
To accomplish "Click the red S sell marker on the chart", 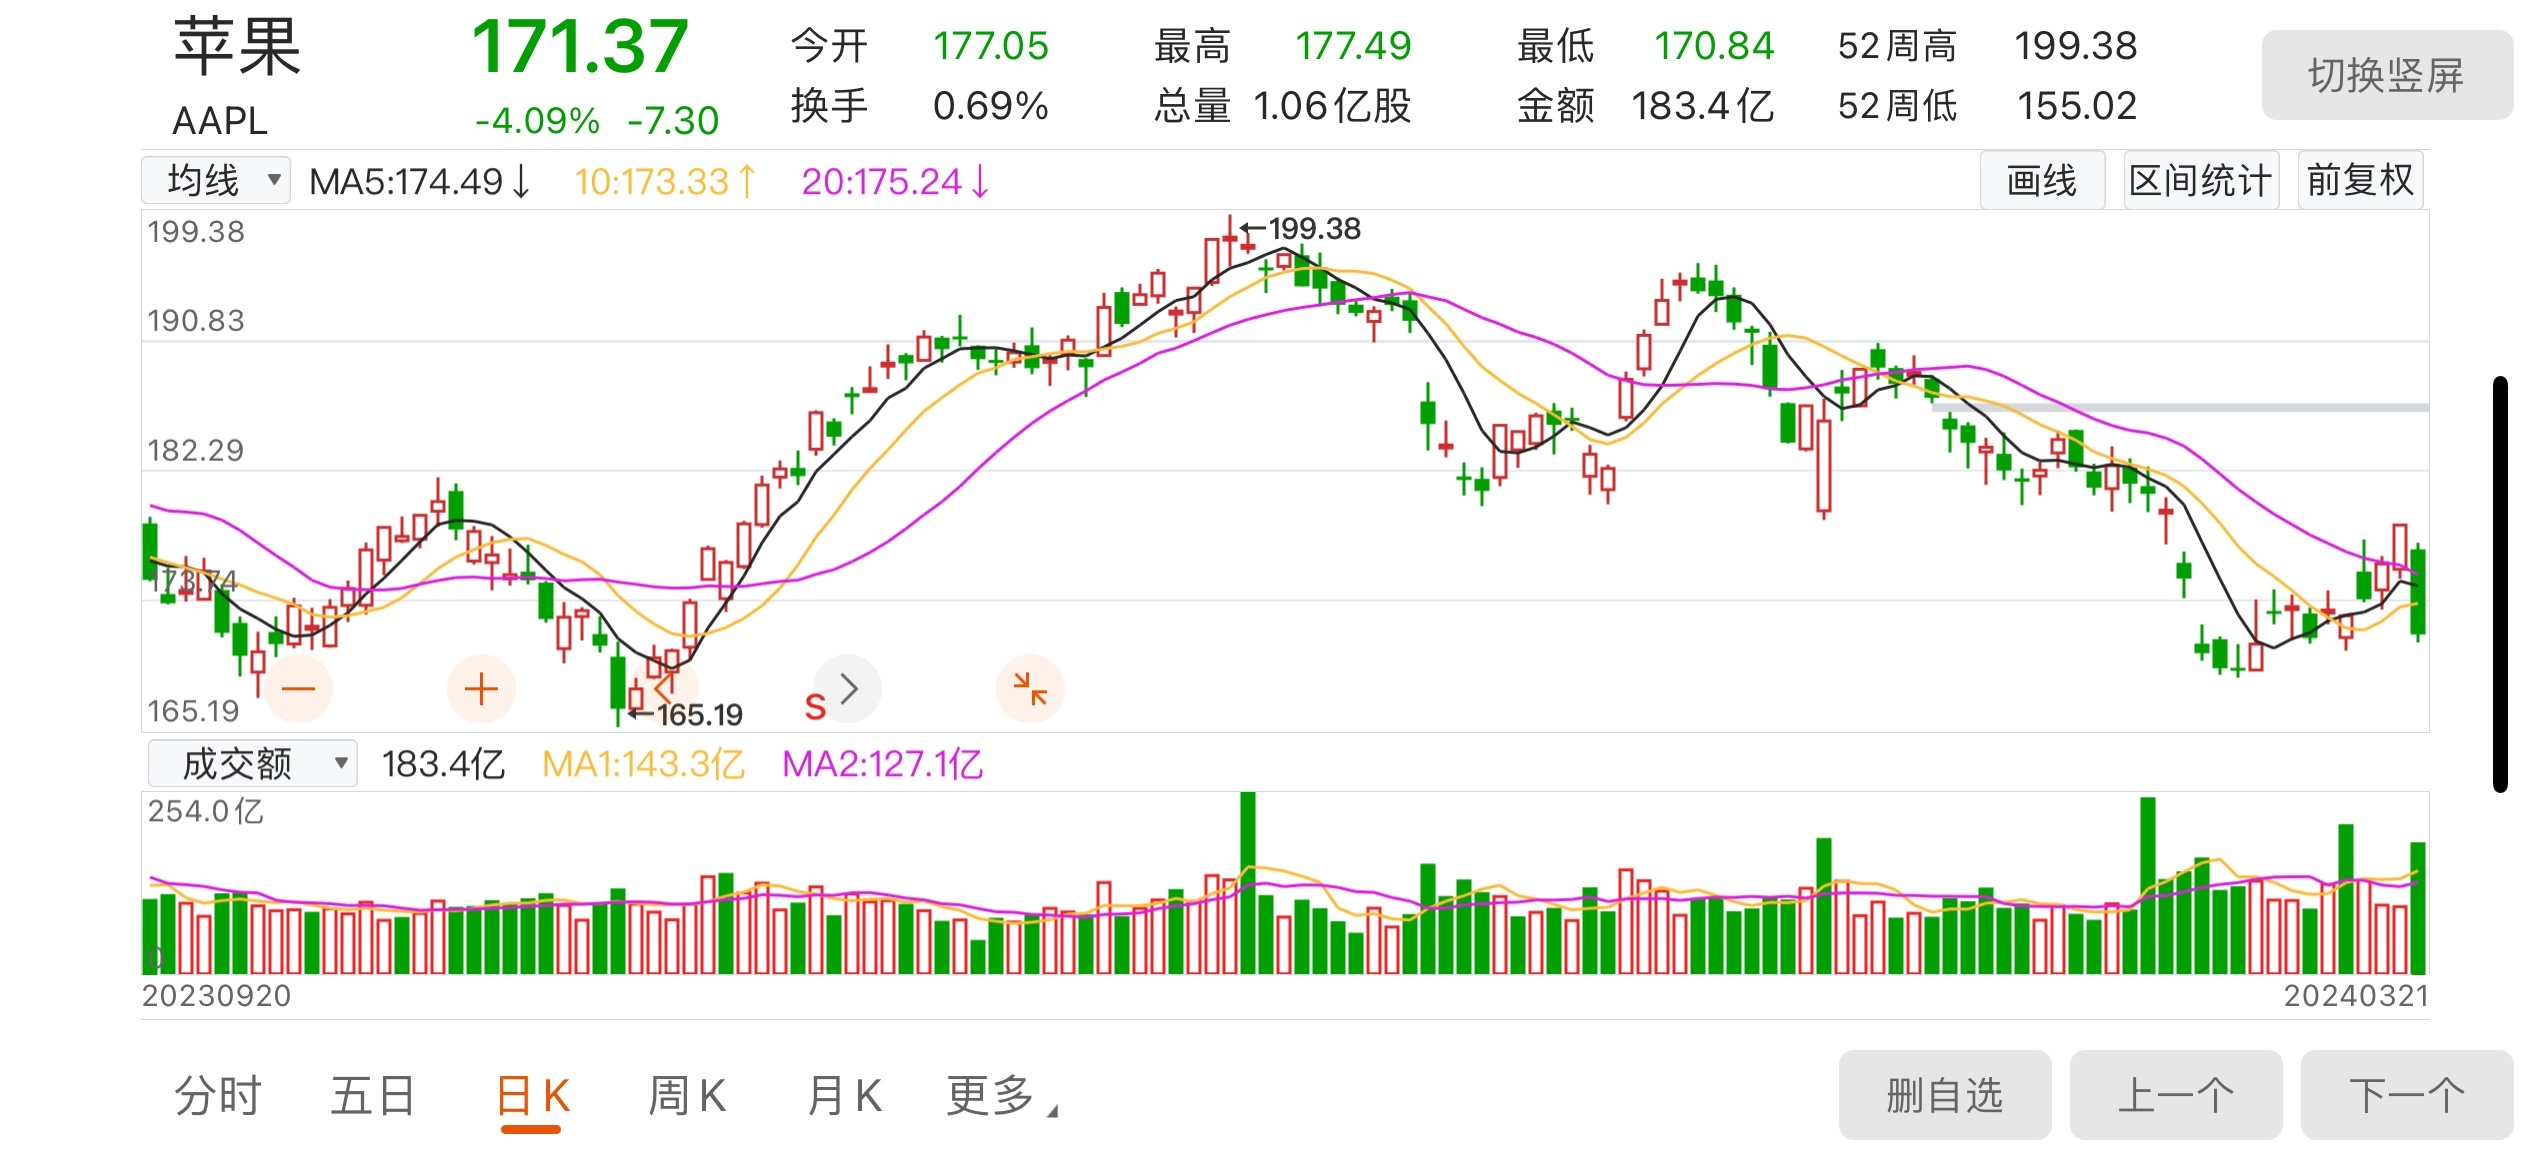I will [815, 705].
